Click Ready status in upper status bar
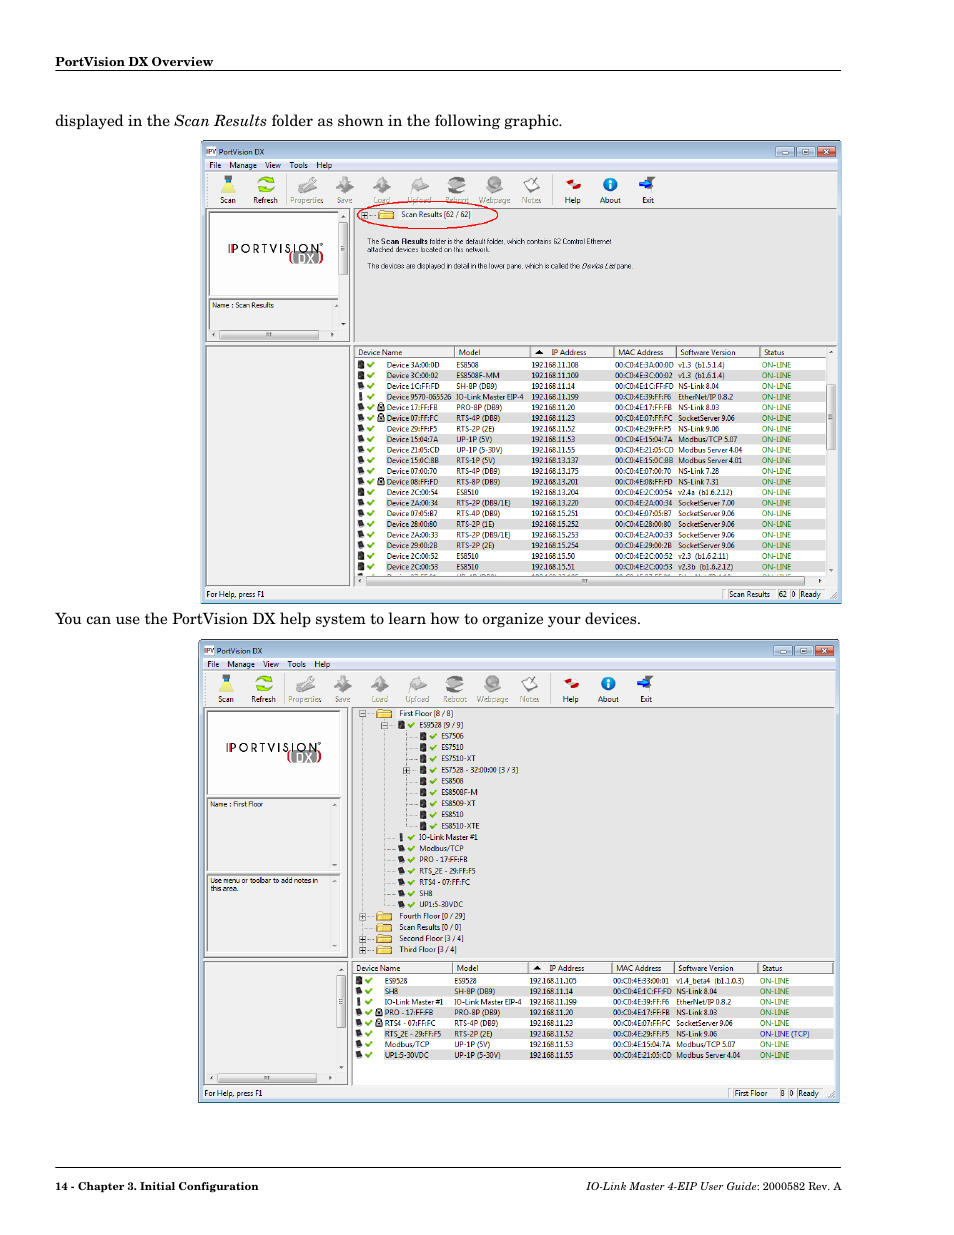 coord(811,595)
